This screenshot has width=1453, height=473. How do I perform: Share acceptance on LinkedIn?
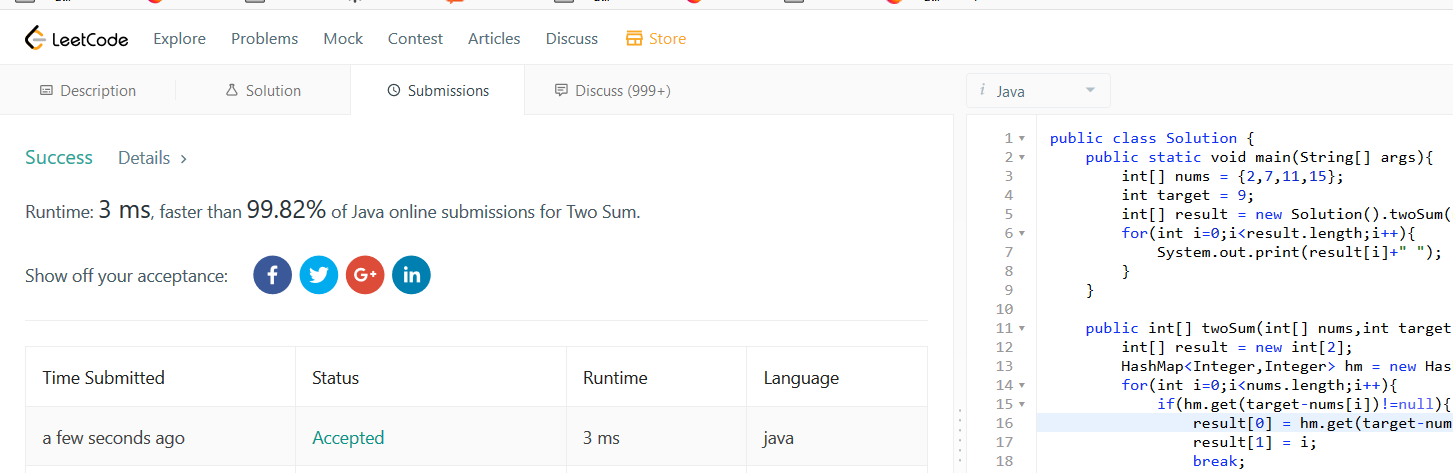(411, 275)
